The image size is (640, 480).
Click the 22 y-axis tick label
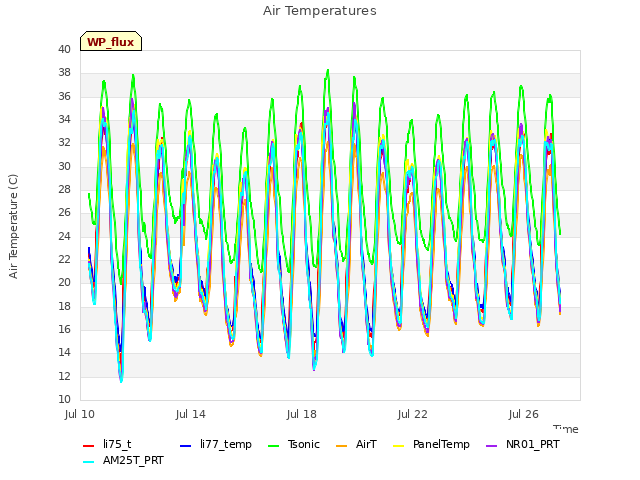click(64, 260)
